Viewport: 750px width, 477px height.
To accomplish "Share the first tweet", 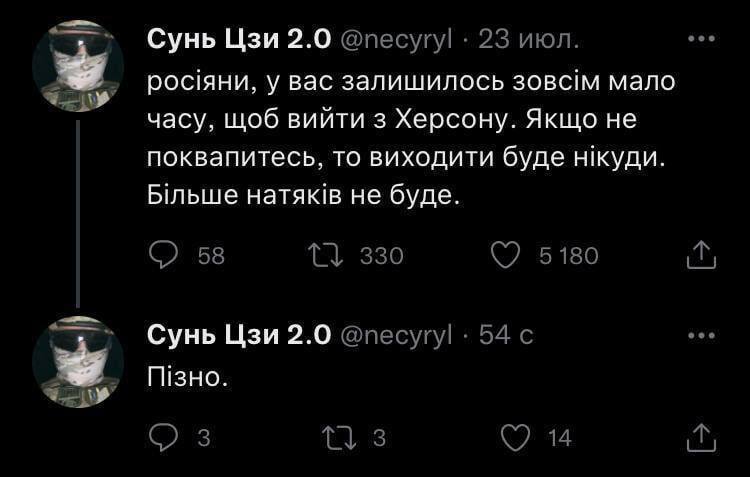I will 703,256.
